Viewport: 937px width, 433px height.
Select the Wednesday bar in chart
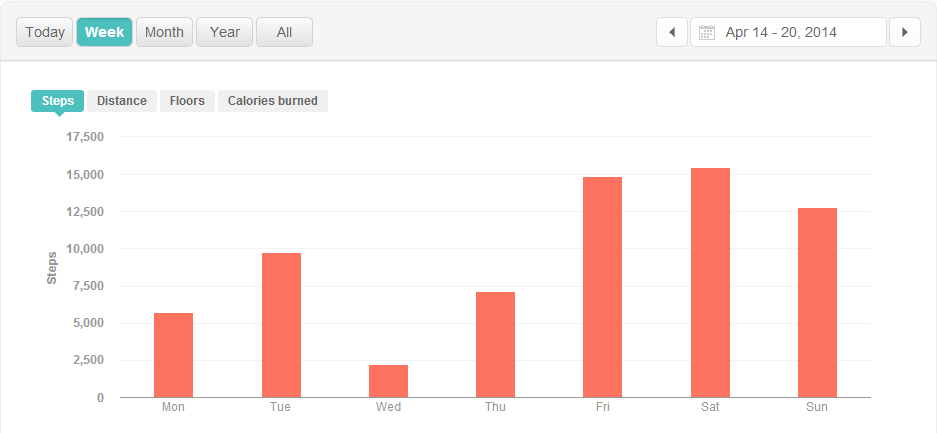point(388,381)
